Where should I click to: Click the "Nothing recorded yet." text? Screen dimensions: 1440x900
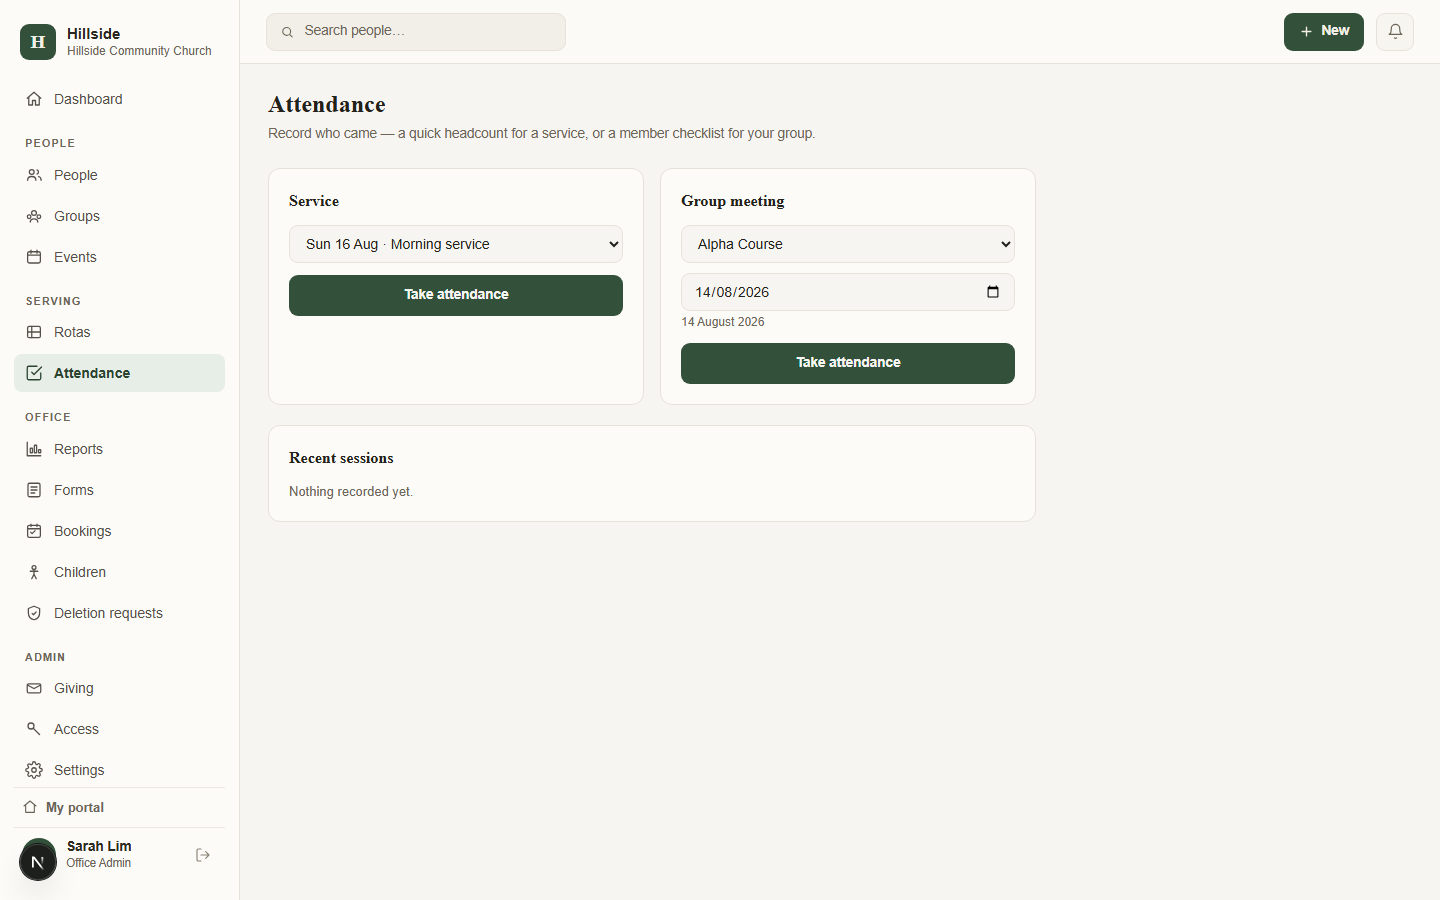tap(351, 491)
